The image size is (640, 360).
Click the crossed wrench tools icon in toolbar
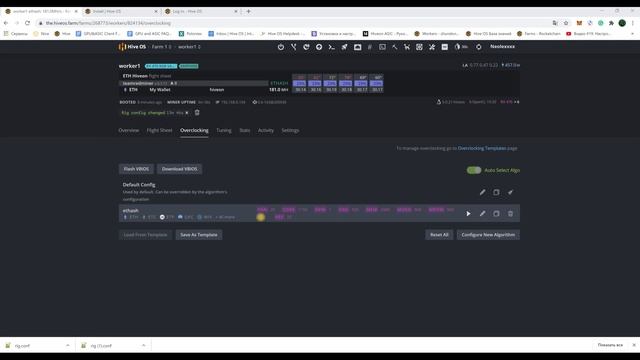point(432,47)
